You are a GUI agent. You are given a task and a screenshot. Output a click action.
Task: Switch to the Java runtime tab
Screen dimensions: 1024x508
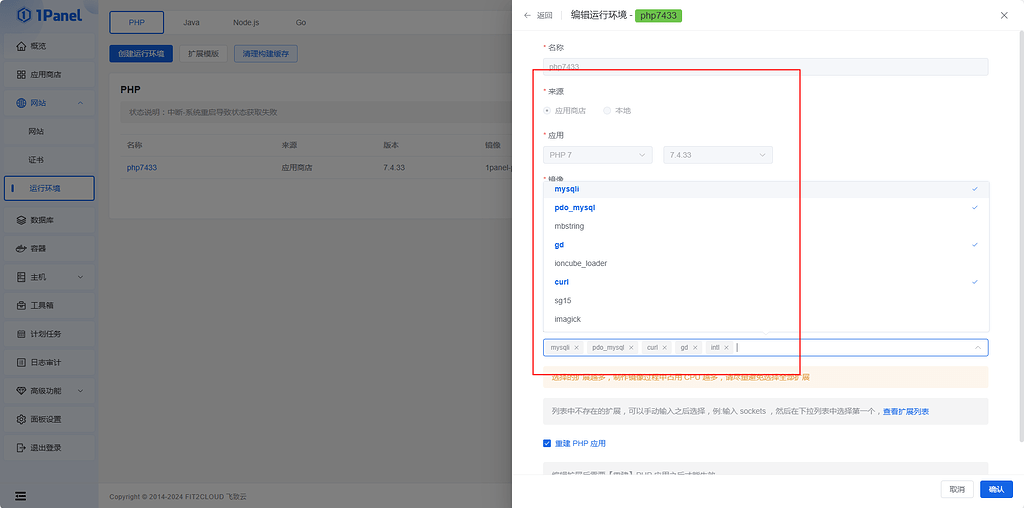pyautogui.click(x=191, y=22)
